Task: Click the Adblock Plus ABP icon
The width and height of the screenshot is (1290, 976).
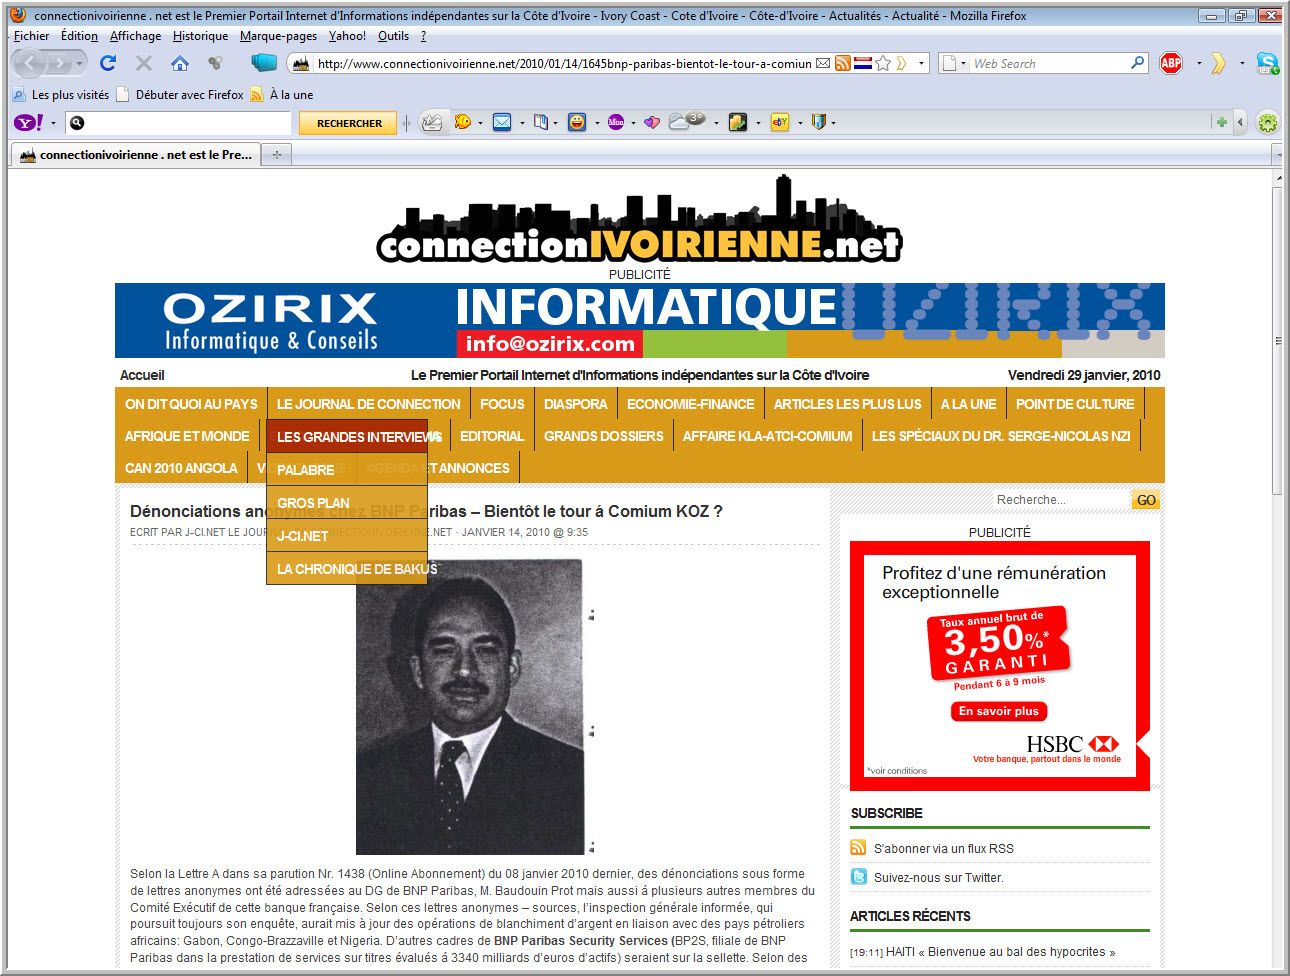Action: [x=1171, y=63]
